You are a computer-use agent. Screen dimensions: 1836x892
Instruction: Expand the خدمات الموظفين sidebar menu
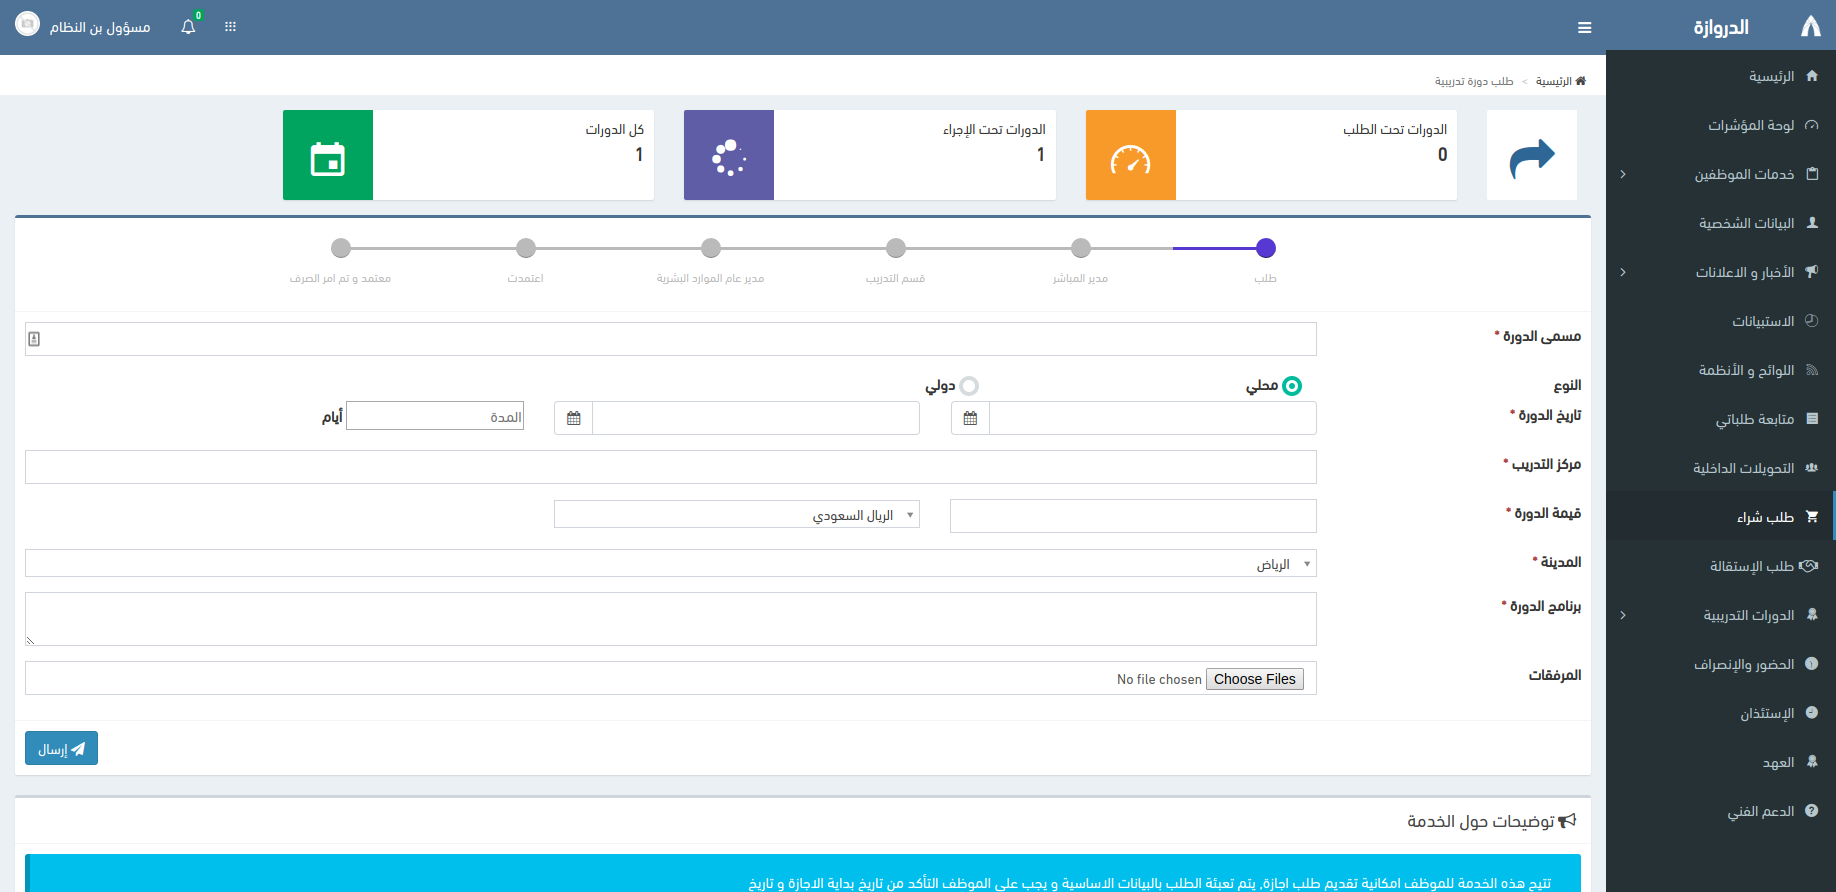(x=1744, y=174)
